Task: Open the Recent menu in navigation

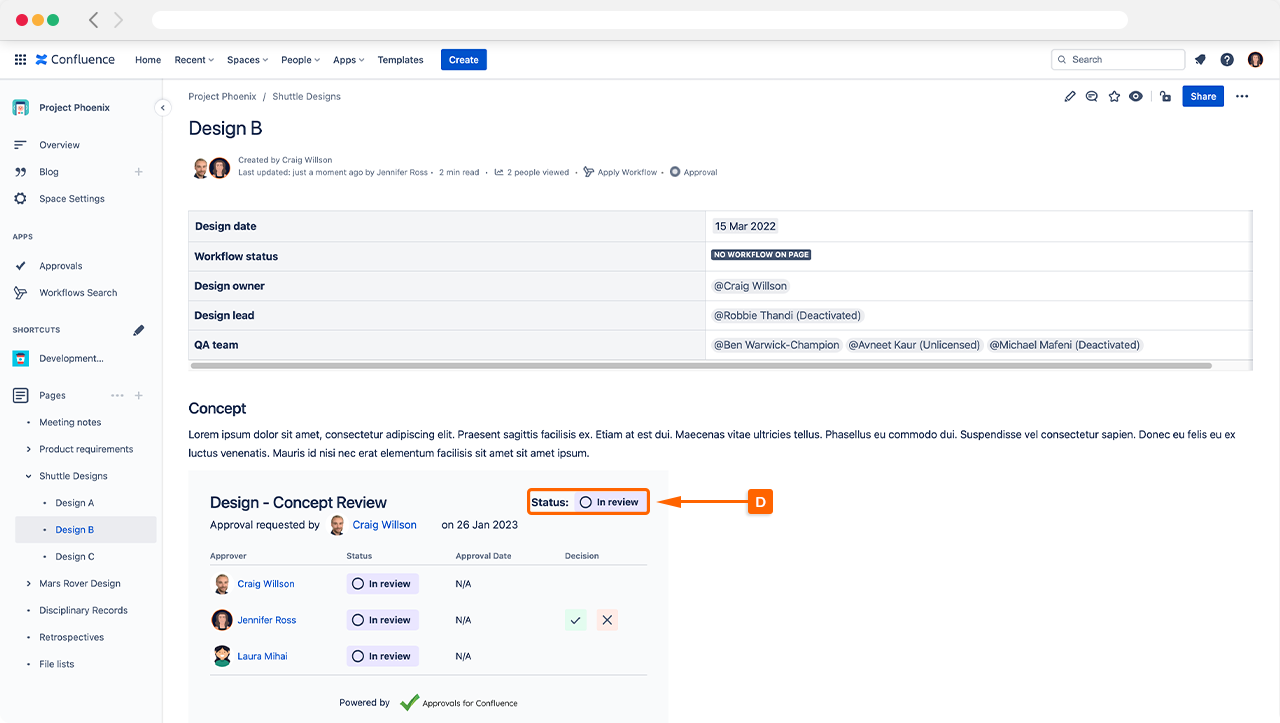Action: (x=194, y=60)
